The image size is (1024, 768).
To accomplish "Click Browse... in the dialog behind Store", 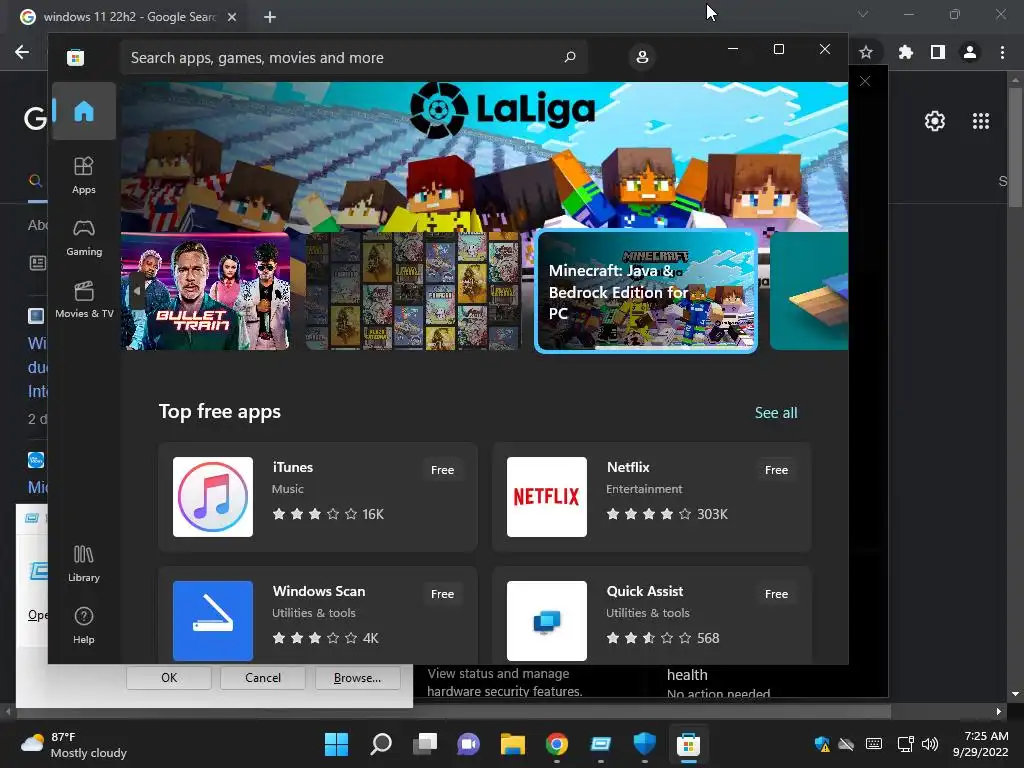I will (357, 678).
